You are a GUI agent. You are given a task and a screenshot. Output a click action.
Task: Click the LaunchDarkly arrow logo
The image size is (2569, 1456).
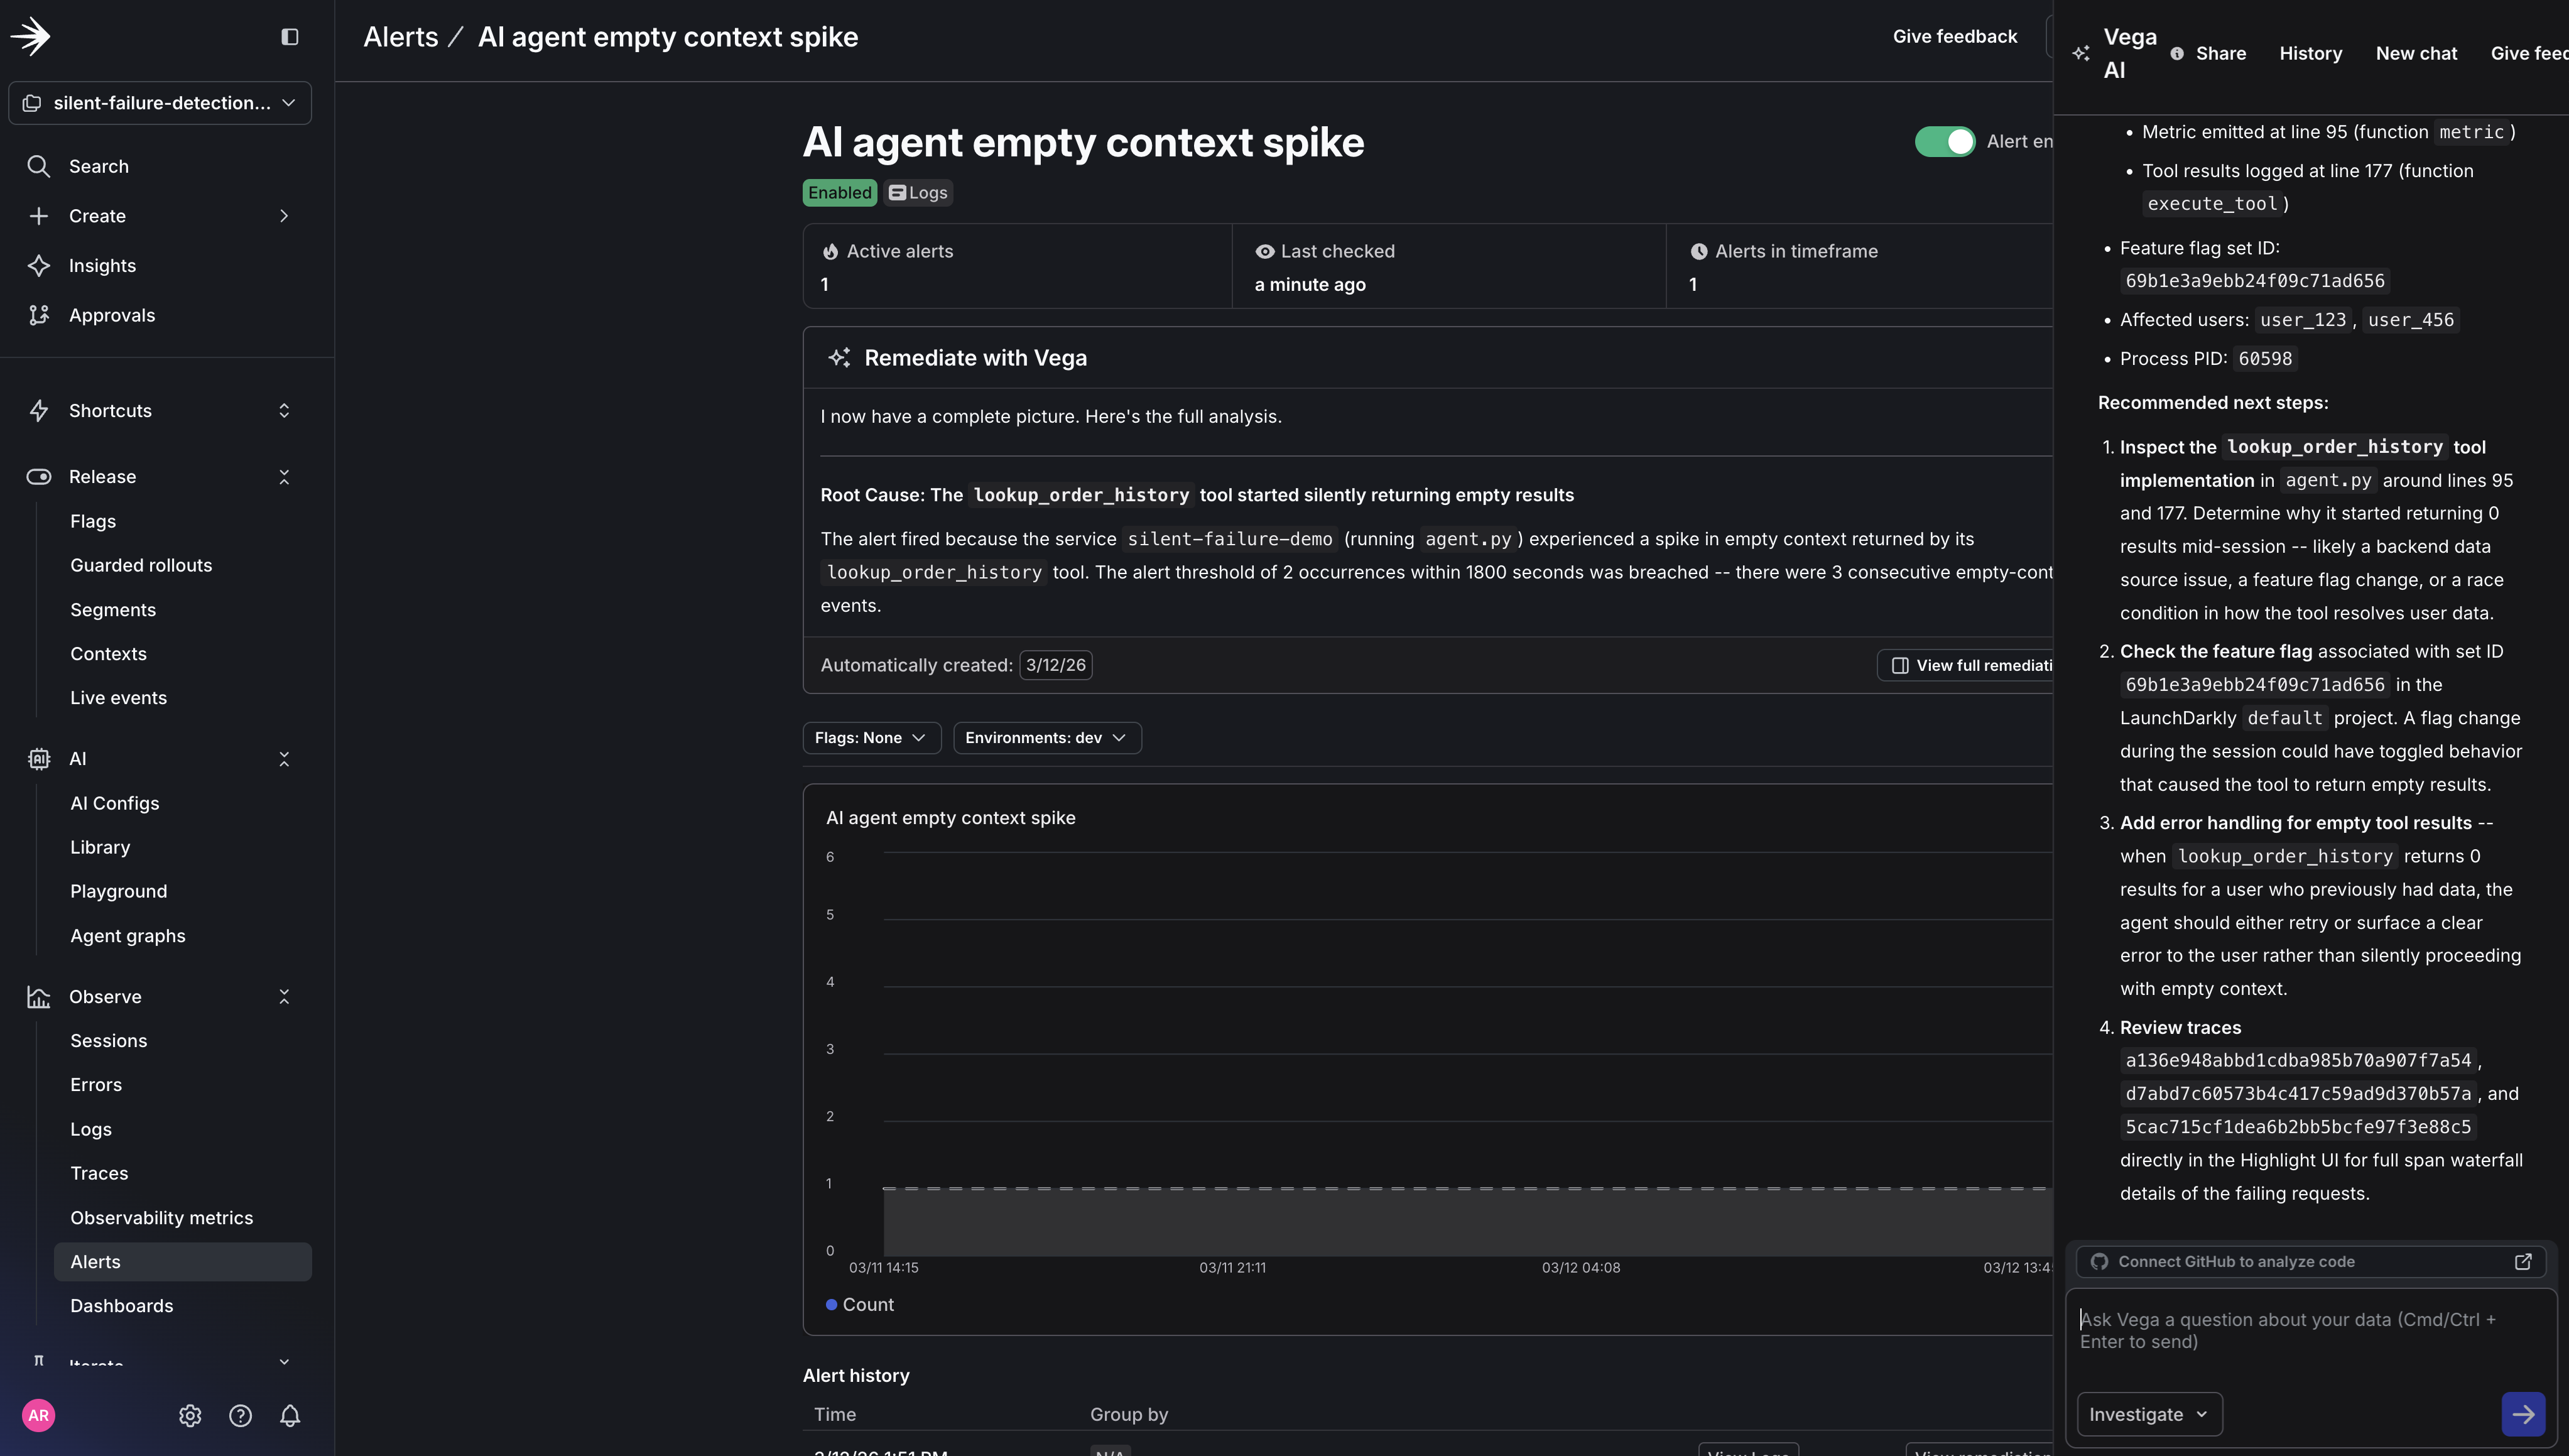(x=31, y=37)
